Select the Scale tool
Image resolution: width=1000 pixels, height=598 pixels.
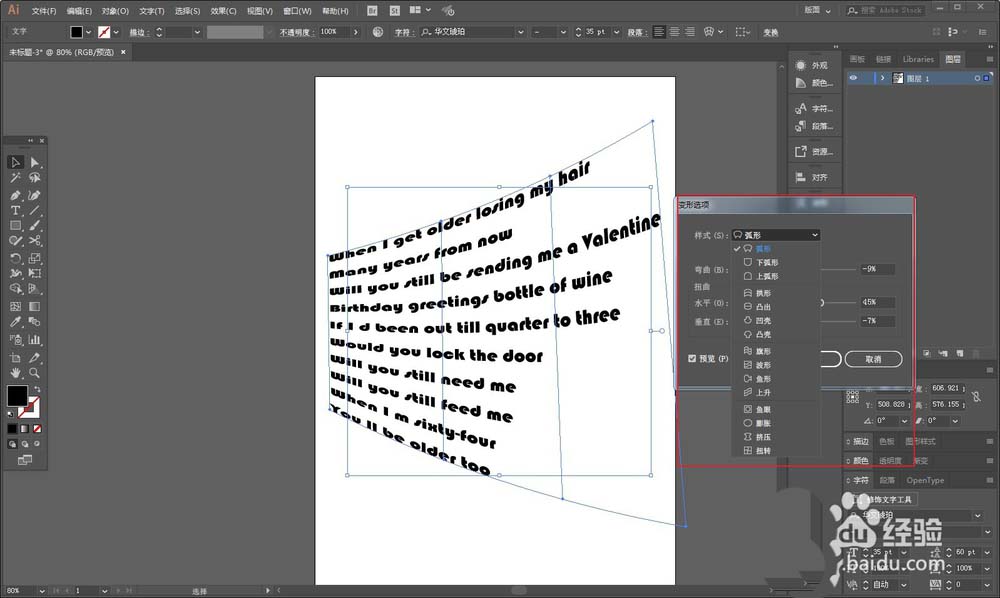pyautogui.click(x=34, y=258)
